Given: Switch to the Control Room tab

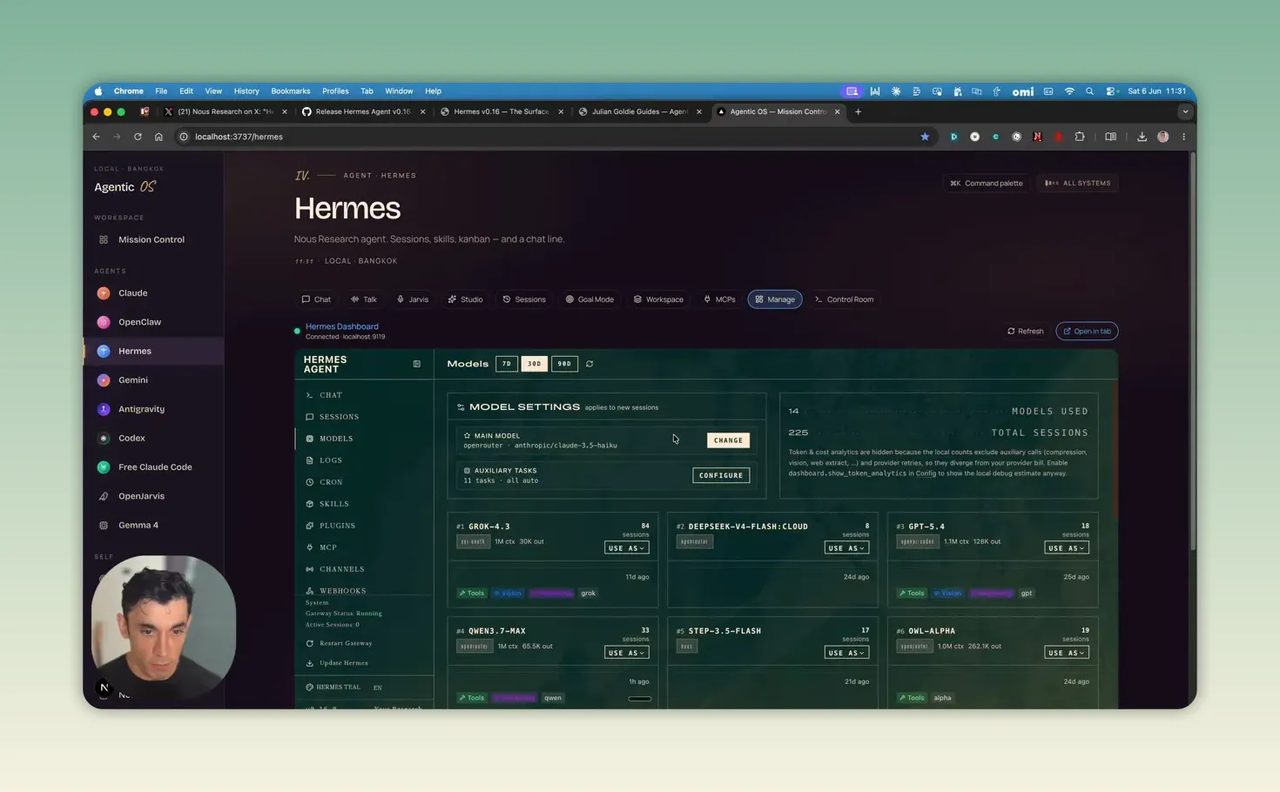Looking at the screenshot, I should click(844, 299).
